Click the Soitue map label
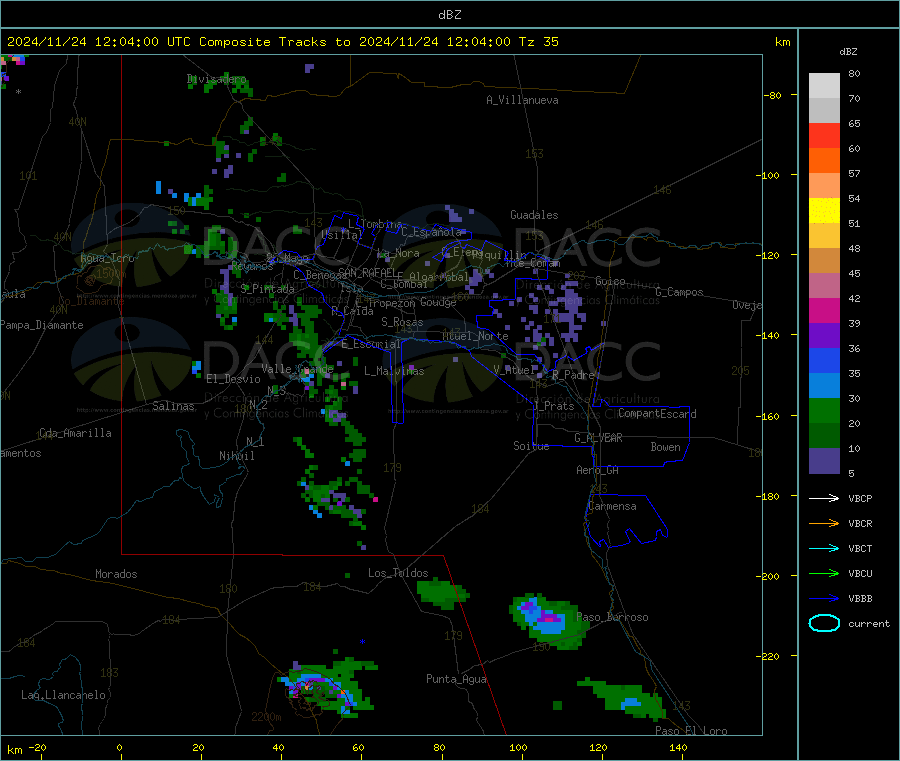The image size is (900, 761). click(531, 446)
